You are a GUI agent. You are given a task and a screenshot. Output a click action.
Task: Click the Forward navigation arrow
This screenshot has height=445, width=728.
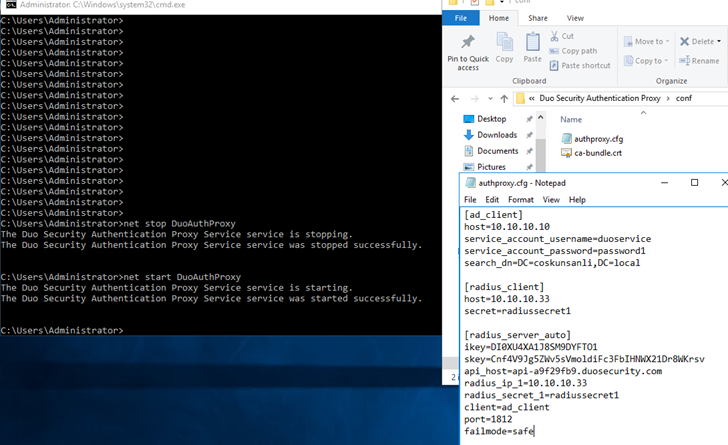coord(474,98)
